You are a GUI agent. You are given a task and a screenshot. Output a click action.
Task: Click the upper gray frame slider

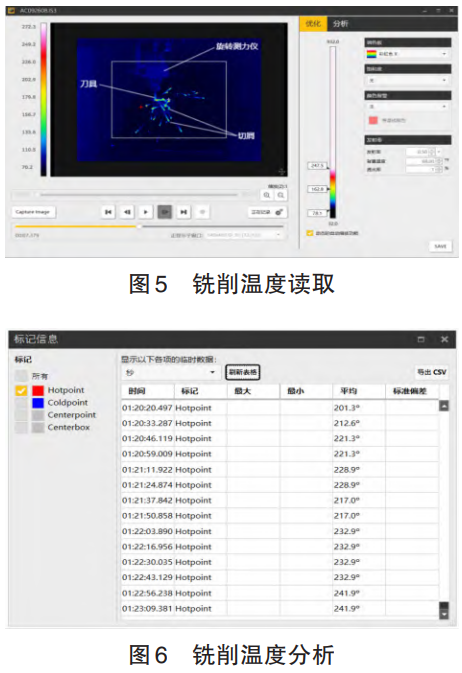[x=137, y=194]
